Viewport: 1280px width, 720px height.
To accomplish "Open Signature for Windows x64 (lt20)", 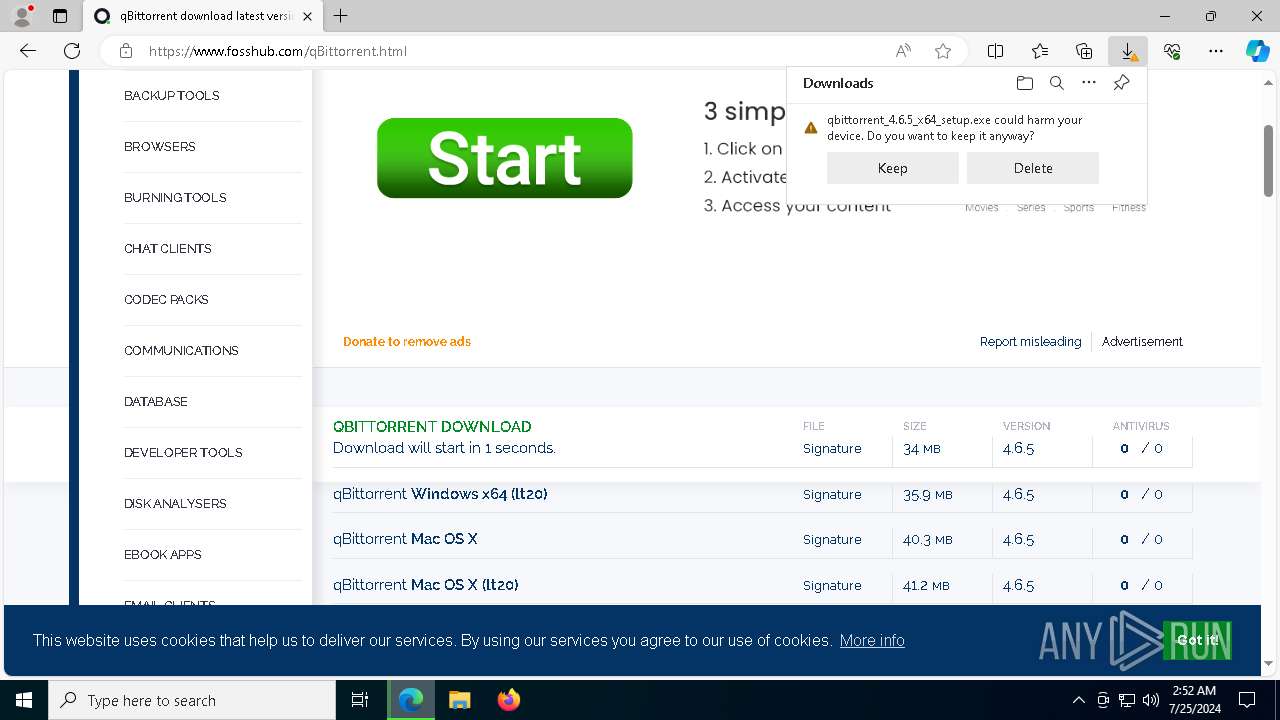I will pyautogui.click(x=832, y=495).
